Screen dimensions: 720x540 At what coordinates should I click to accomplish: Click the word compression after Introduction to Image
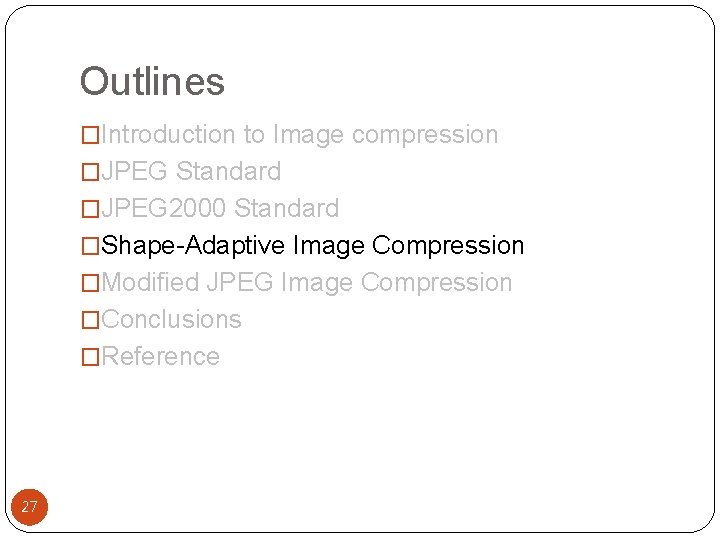click(425, 135)
